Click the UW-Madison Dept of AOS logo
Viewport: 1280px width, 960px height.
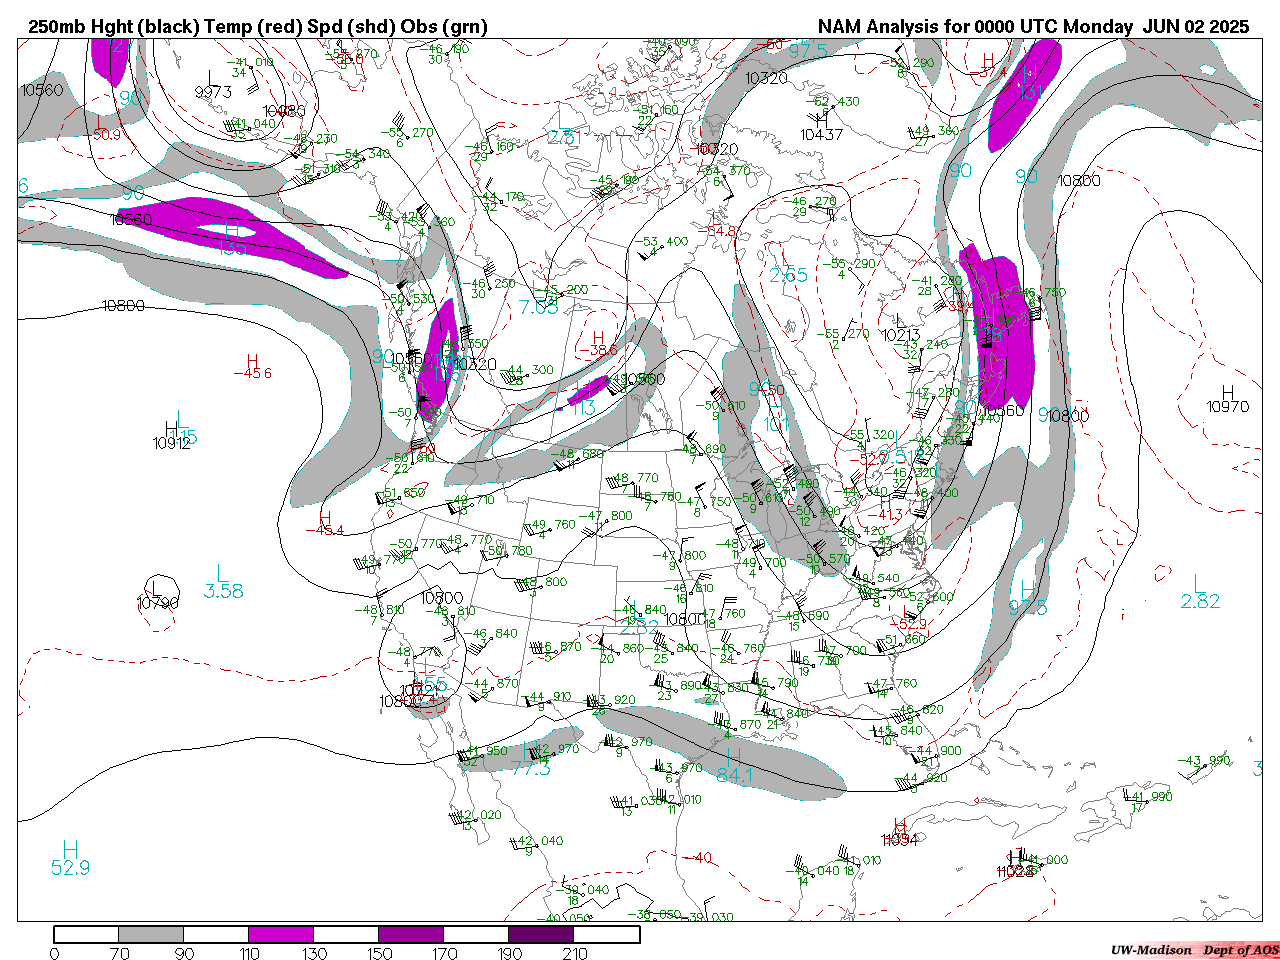pyautogui.click(x=1194, y=950)
